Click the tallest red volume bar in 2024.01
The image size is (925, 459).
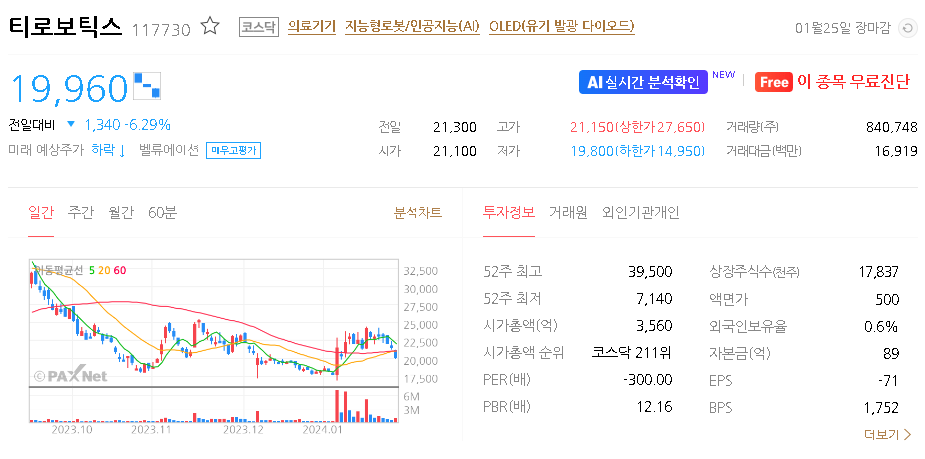[337, 406]
